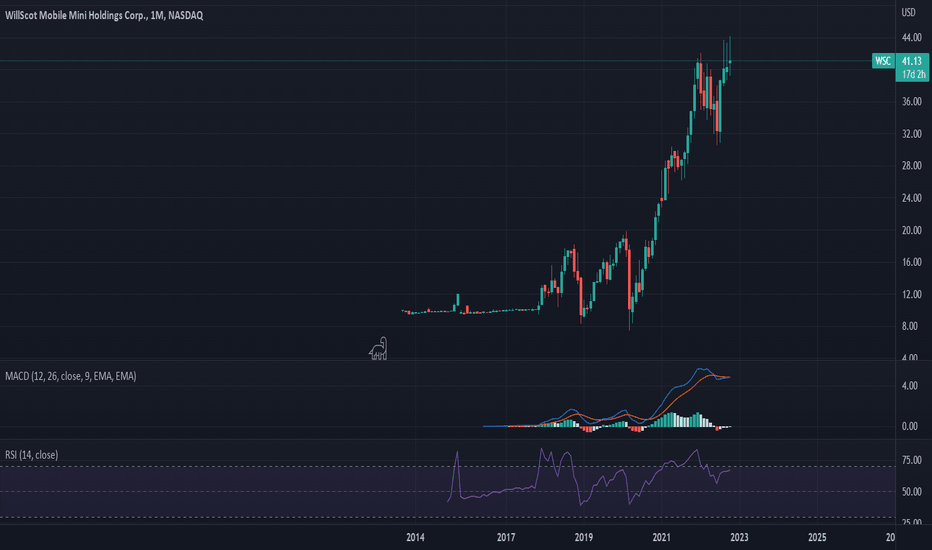The width and height of the screenshot is (932, 550).
Task: Select the 41.13 current price tag
Action: click(x=912, y=61)
